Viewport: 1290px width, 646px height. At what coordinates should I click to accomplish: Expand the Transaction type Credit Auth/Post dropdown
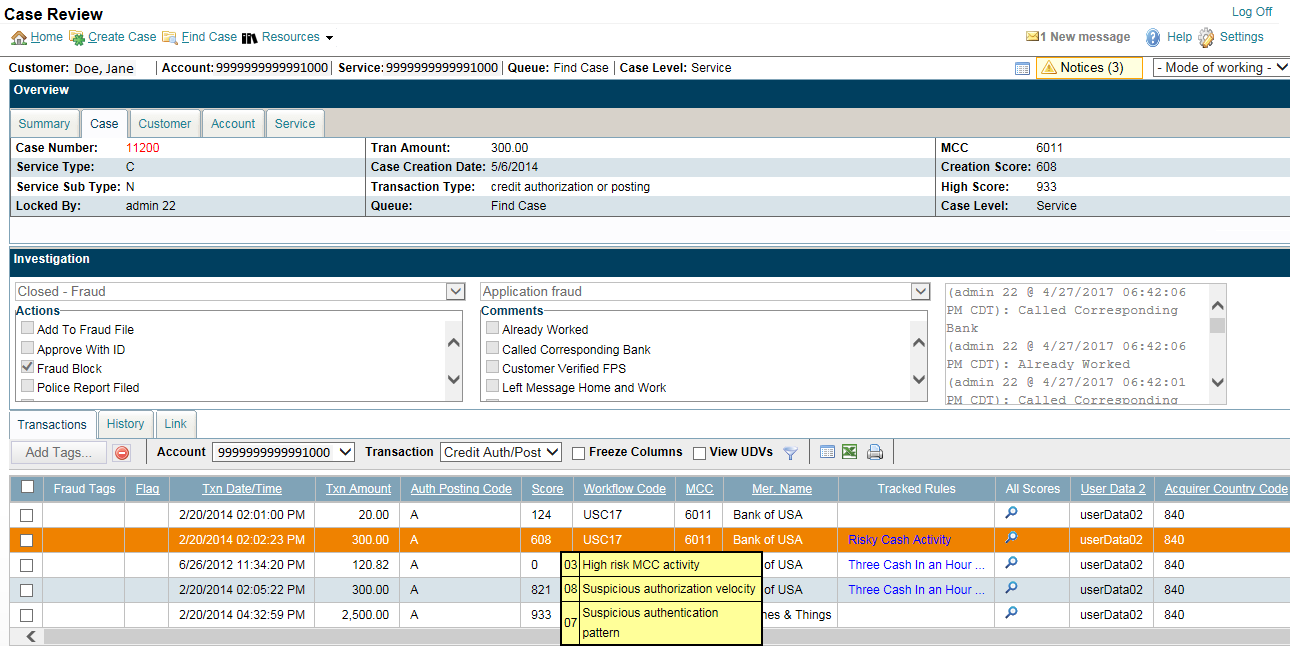click(x=500, y=452)
